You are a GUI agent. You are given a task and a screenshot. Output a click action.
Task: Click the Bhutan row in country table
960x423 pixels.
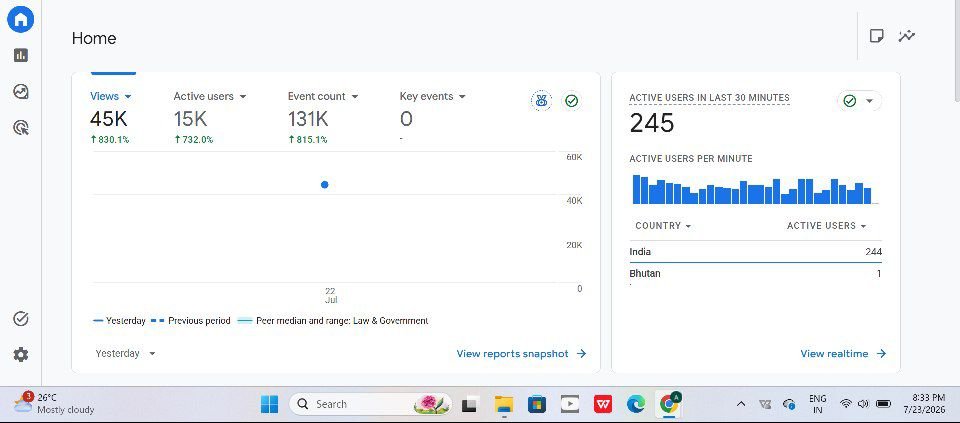coord(756,274)
